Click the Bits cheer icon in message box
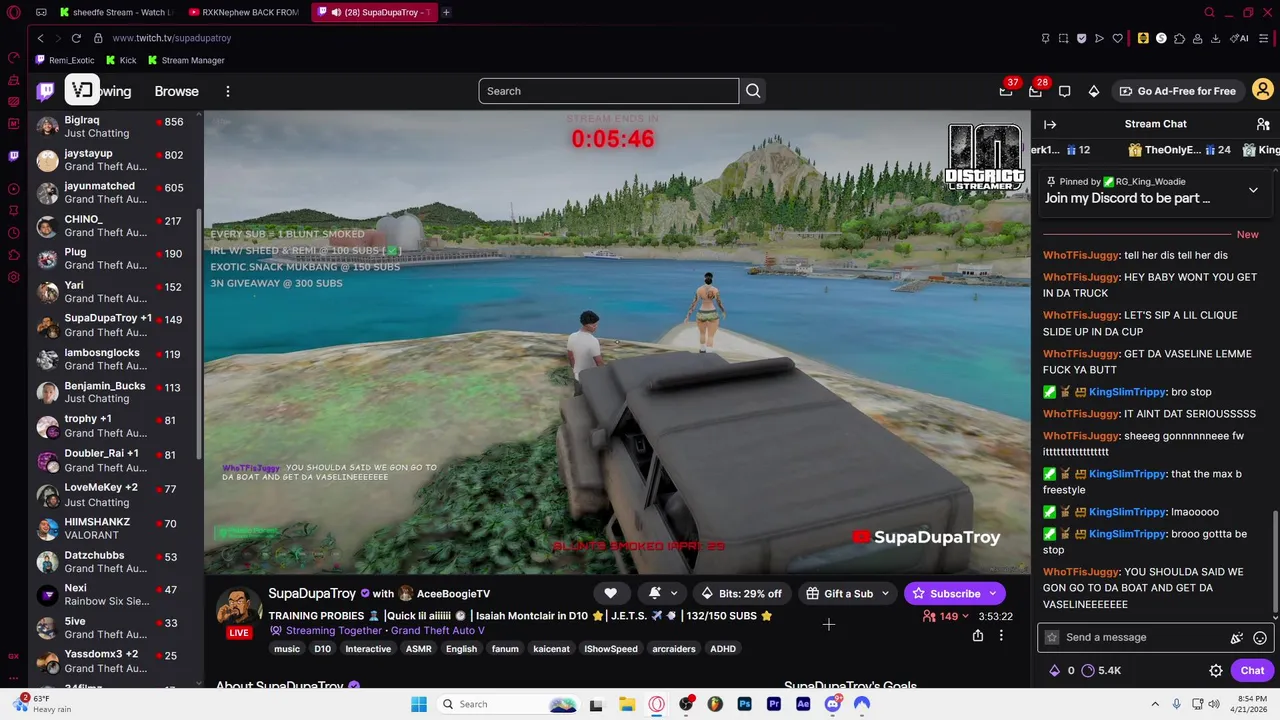 1237,637
